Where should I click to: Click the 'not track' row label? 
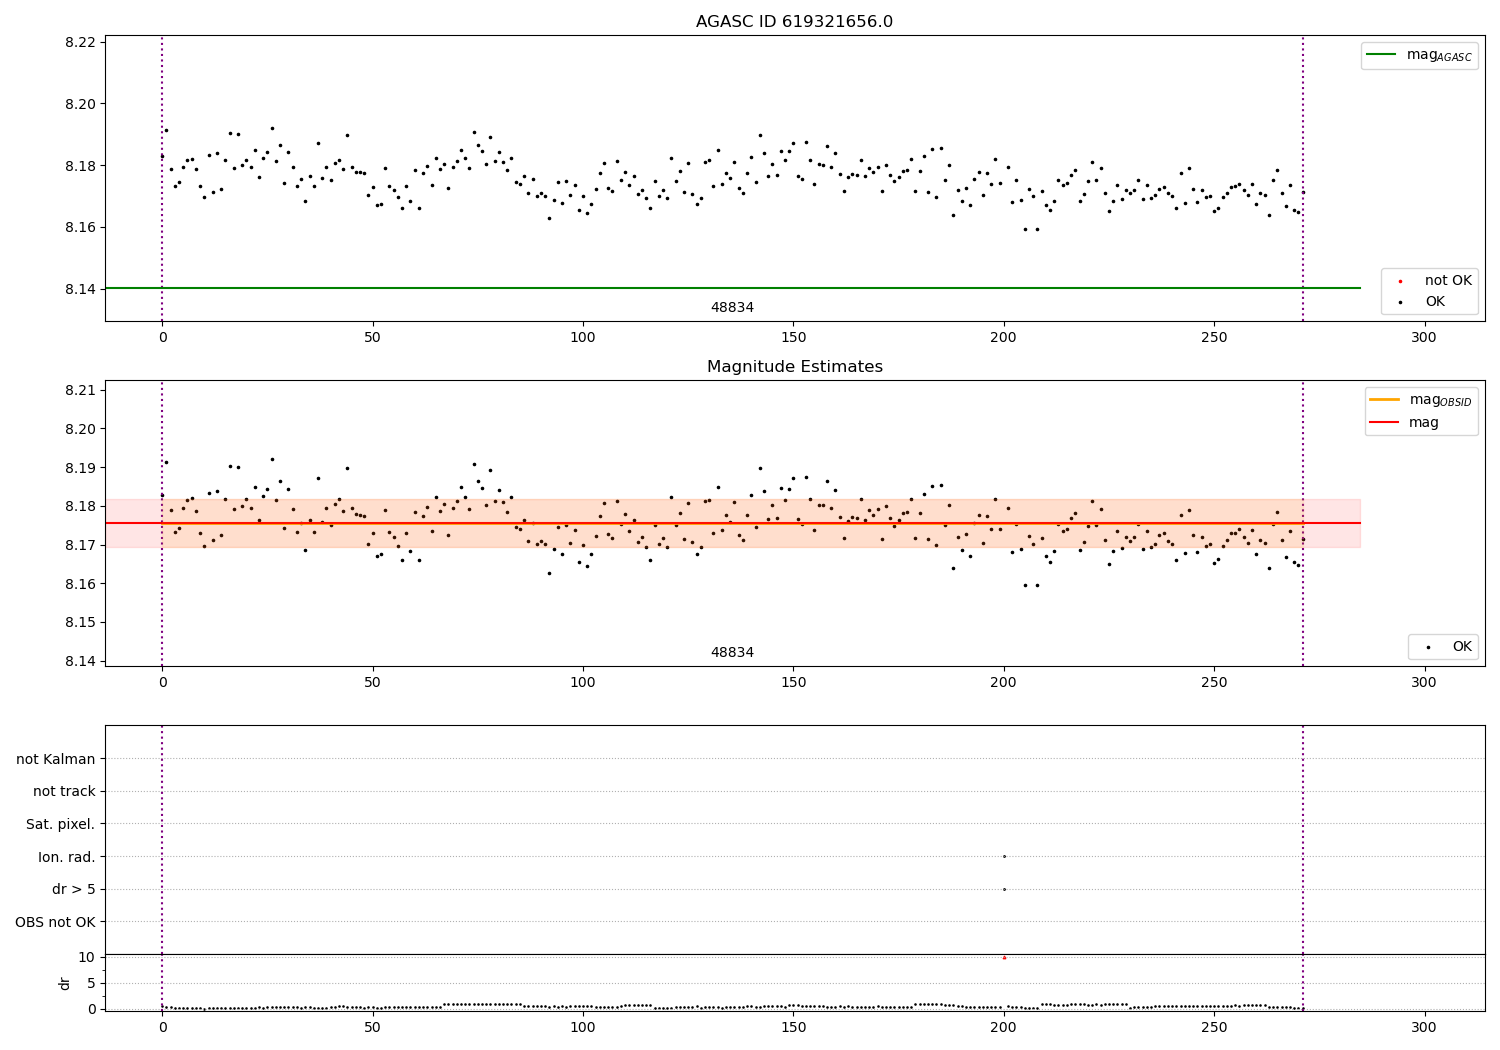64,792
